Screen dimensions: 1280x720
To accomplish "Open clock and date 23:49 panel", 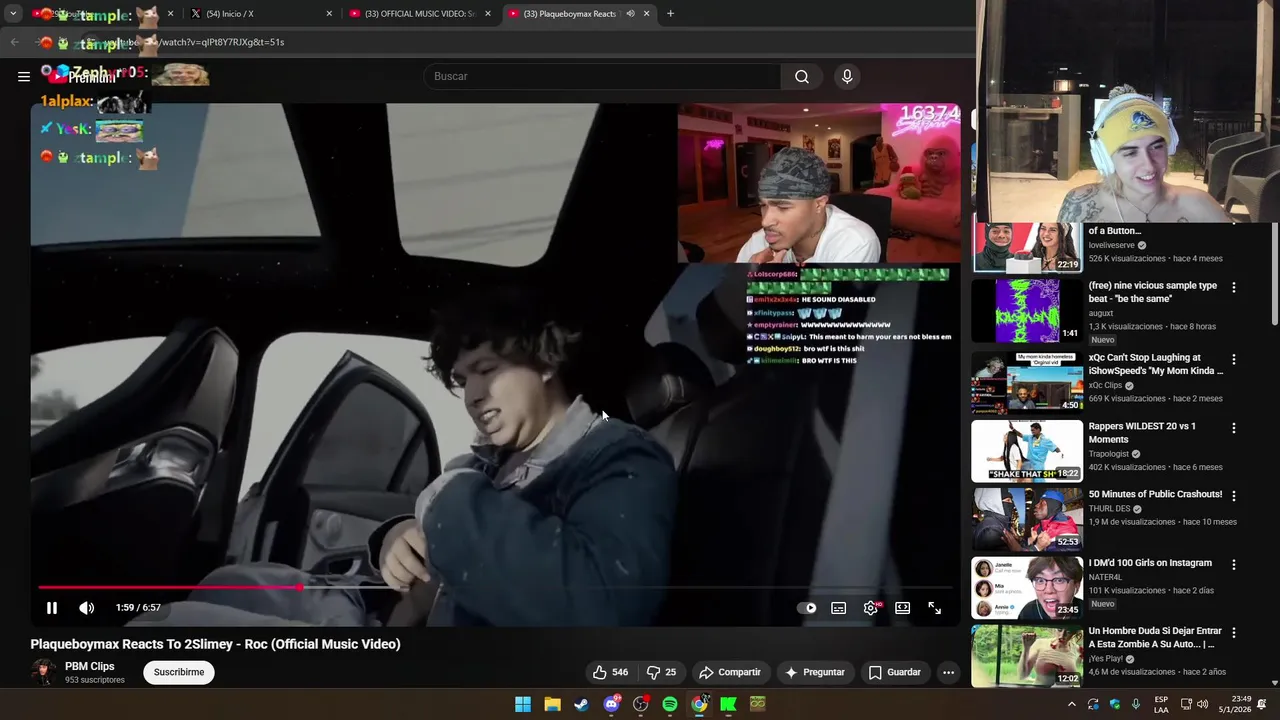I will [x=1233, y=704].
